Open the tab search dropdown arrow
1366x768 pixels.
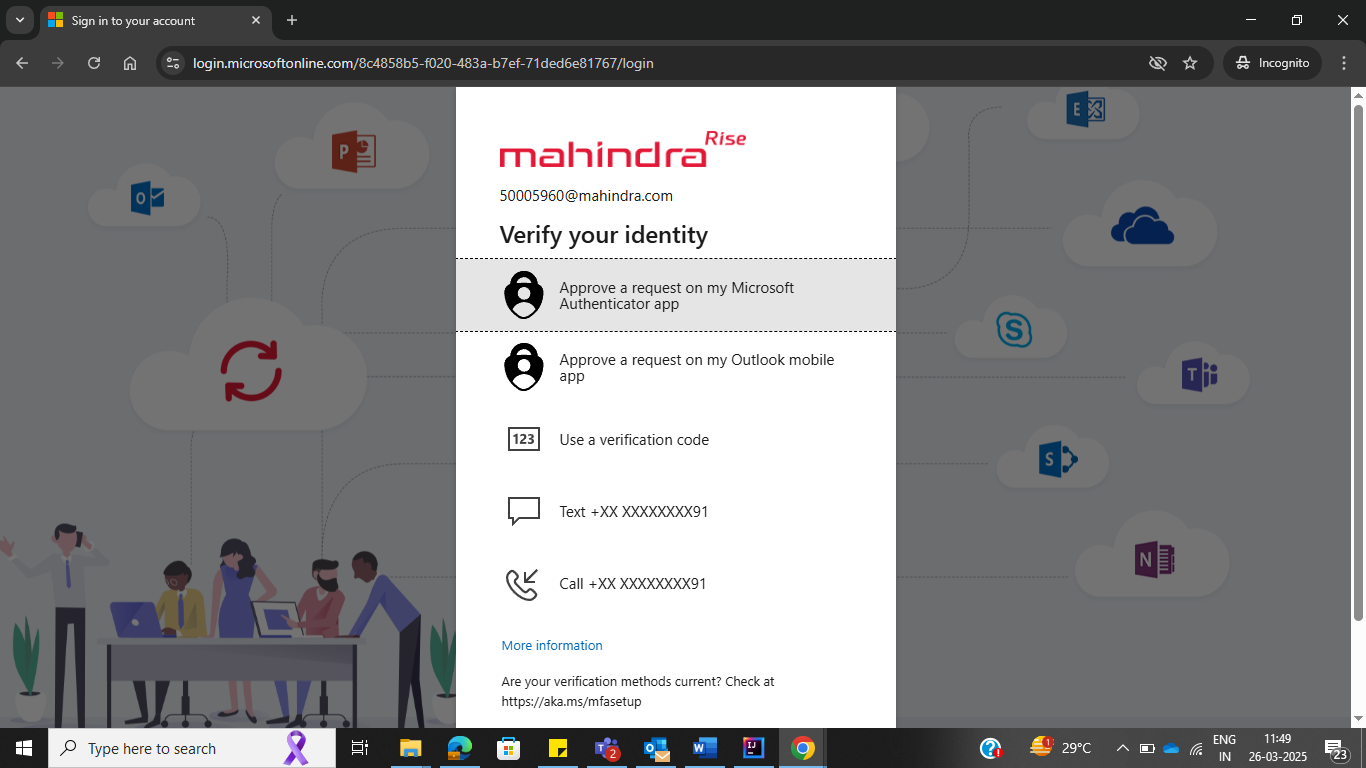coord(19,20)
